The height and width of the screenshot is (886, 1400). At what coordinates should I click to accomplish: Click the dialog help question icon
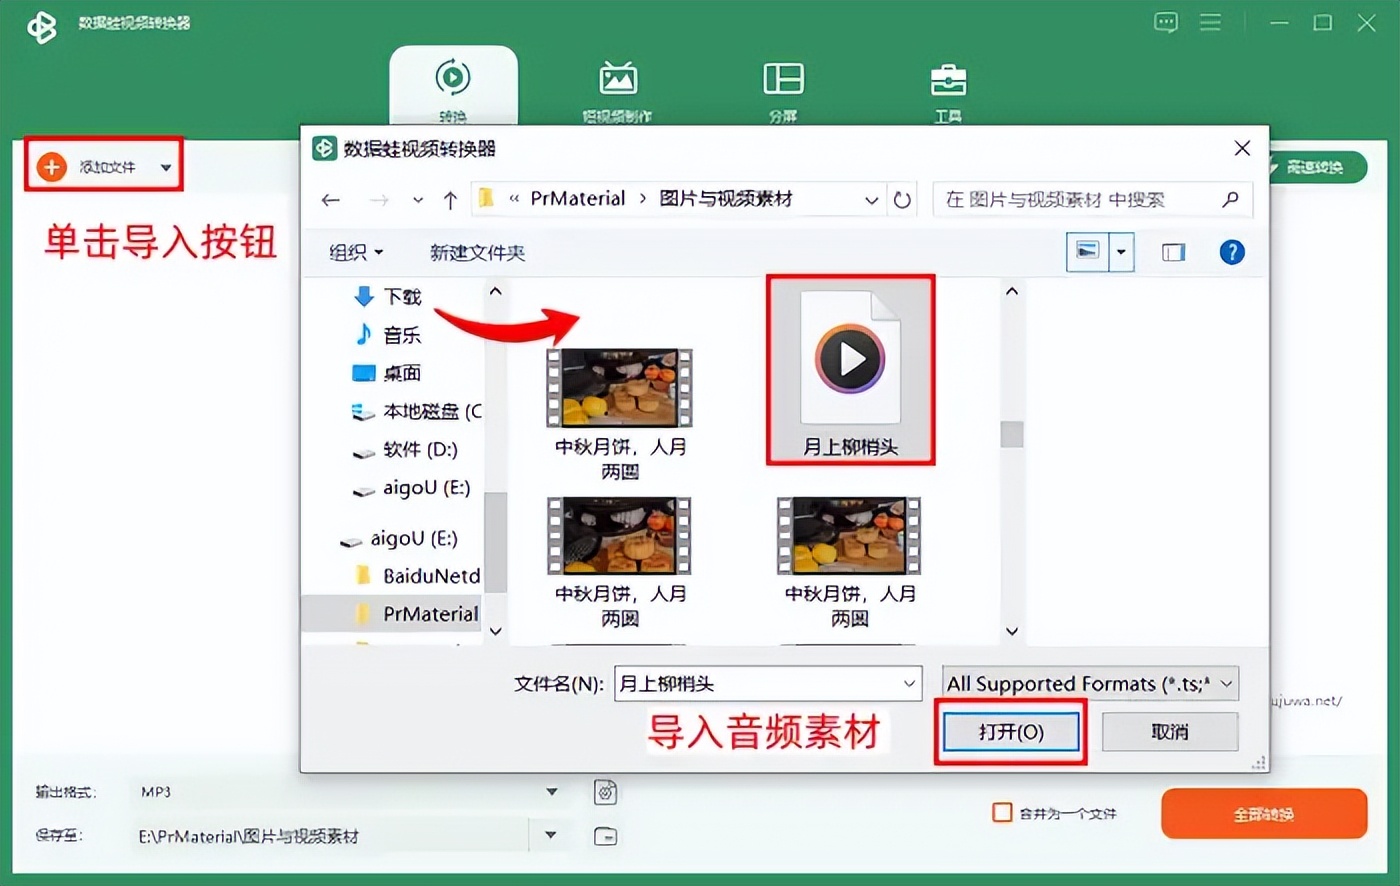pyautogui.click(x=1232, y=252)
